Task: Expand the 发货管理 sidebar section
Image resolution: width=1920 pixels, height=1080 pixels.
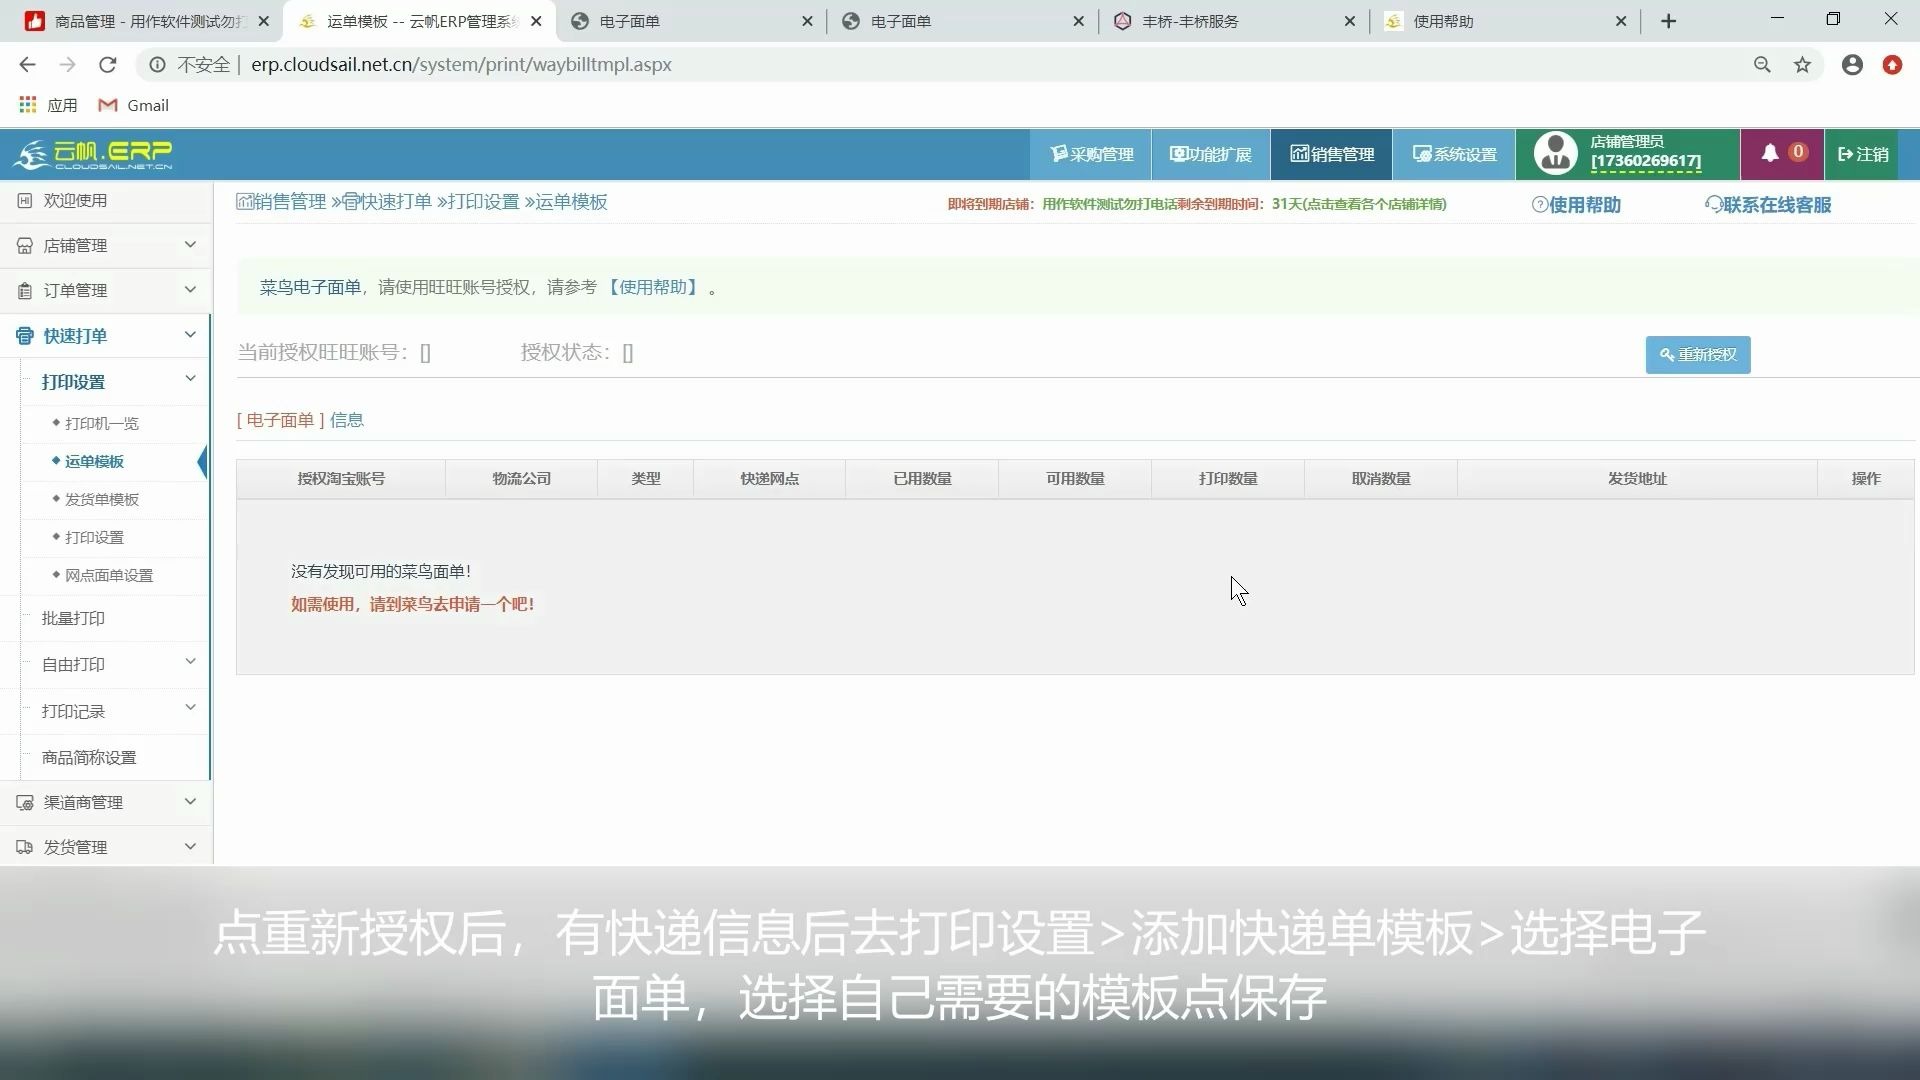Action: click(106, 847)
